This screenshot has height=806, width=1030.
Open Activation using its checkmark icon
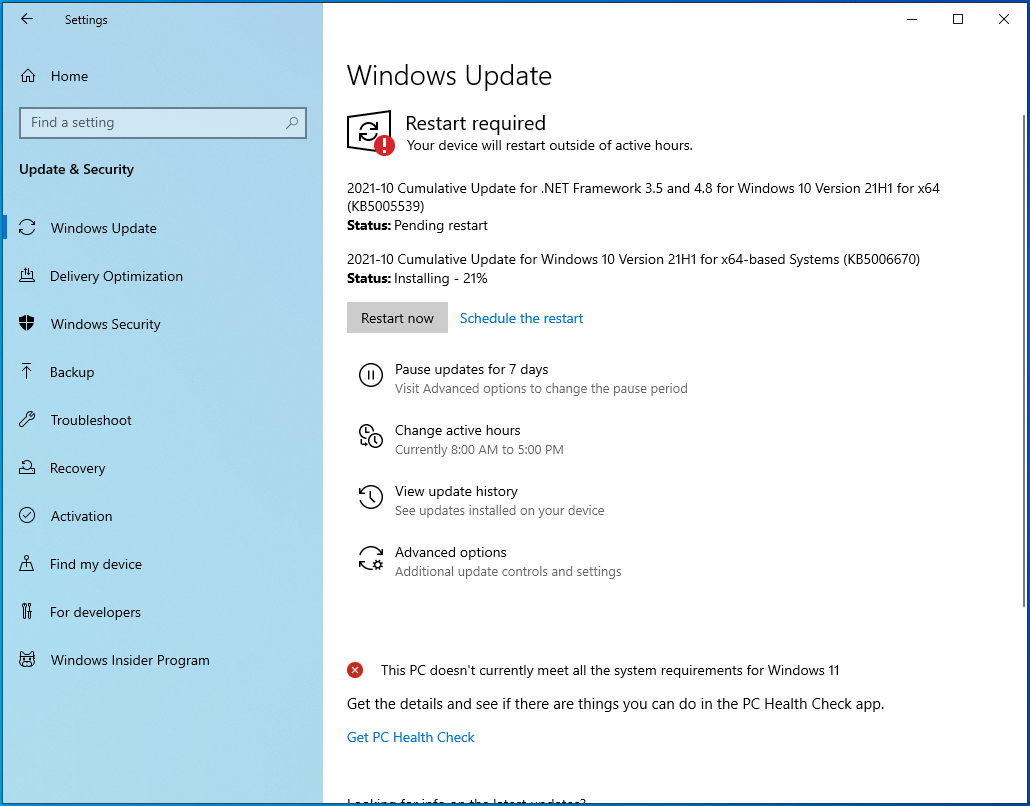29,516
